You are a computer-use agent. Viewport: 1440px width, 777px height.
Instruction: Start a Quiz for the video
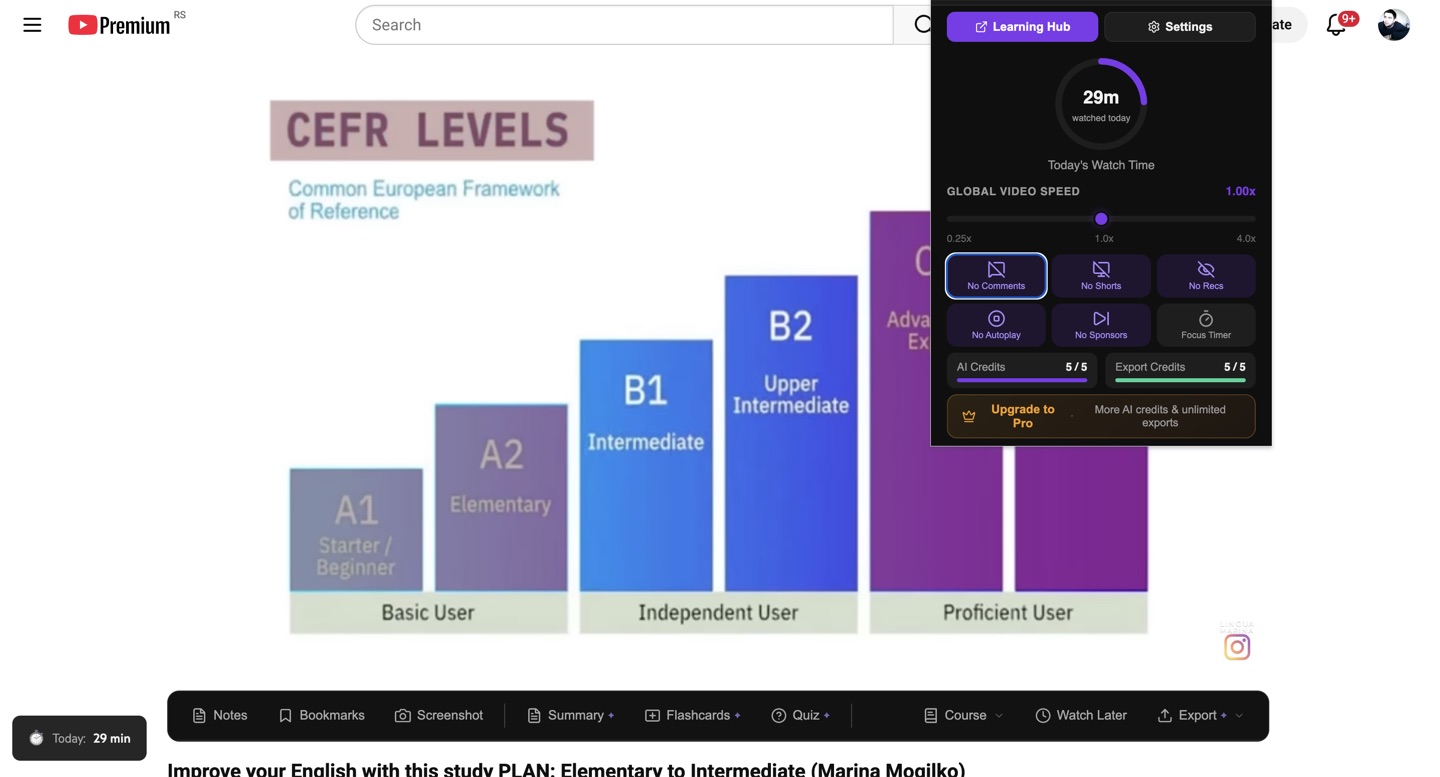(x=801, y=716)
